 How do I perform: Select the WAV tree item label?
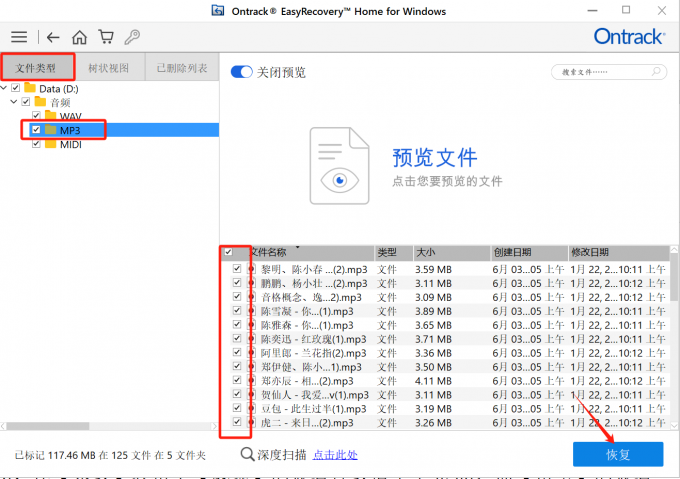click(x=71, y=116)
